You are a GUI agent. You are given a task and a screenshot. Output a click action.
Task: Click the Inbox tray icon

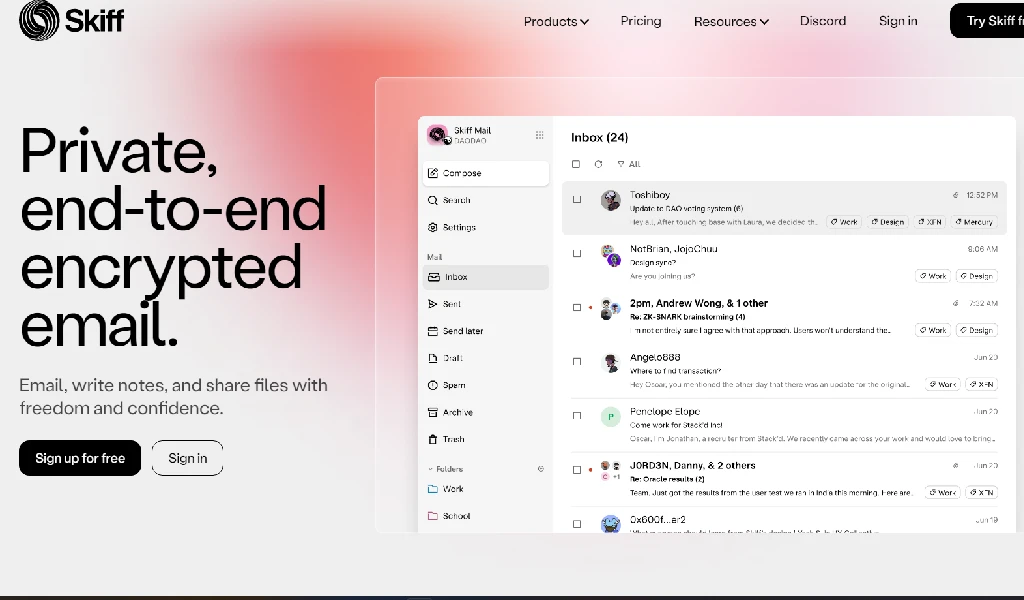[x=434, y=277]
